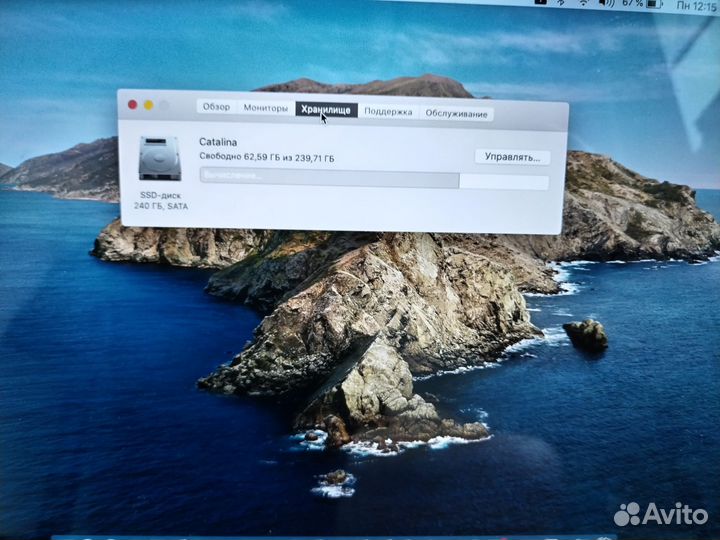Open the volume control in menu bar

[607, 3]
